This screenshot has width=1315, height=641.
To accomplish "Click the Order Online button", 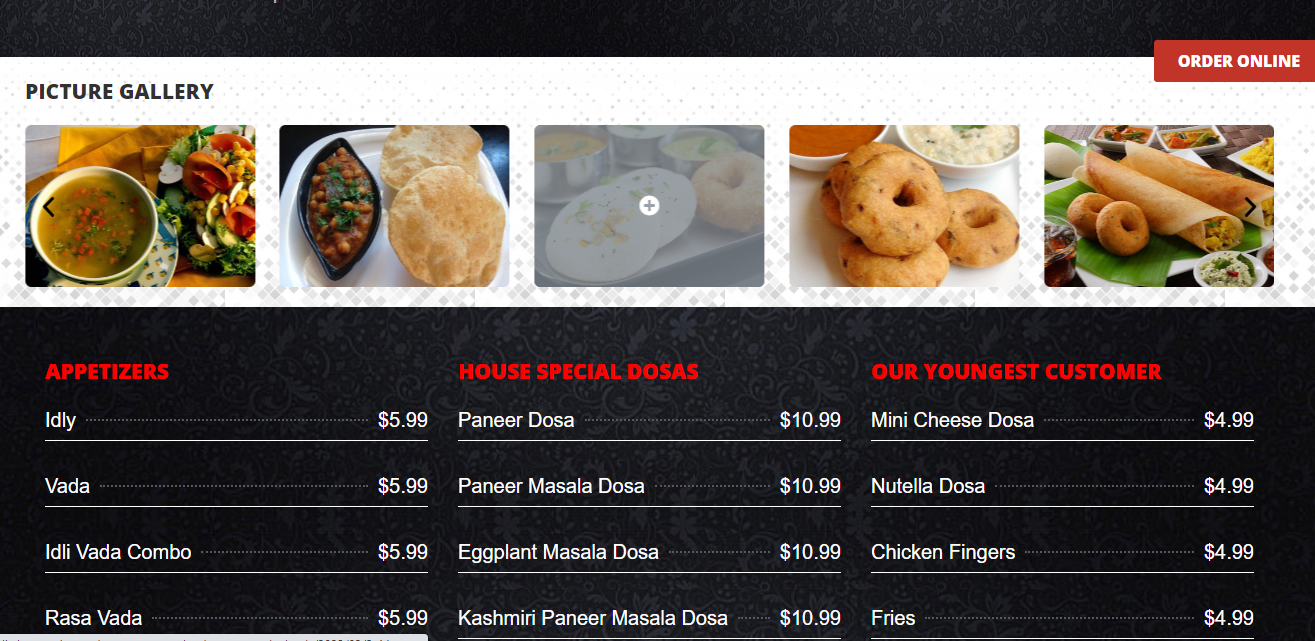I will 1234,61.
